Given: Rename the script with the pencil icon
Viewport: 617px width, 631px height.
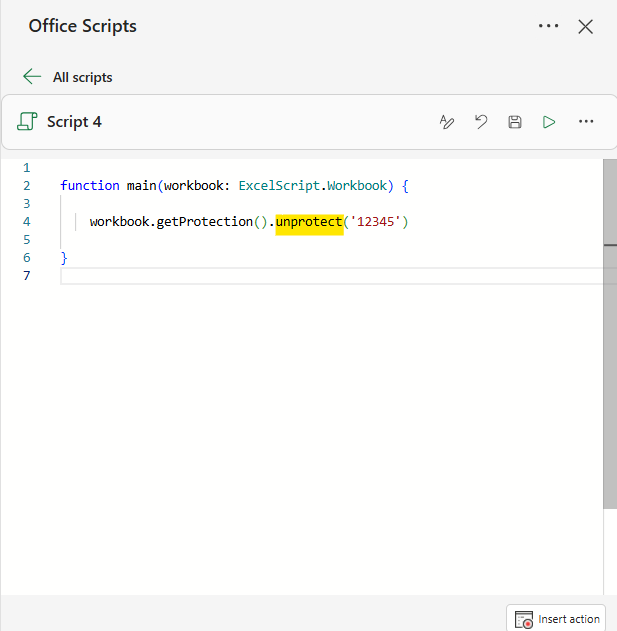Looking at the screenshot, I should [447, 122].
